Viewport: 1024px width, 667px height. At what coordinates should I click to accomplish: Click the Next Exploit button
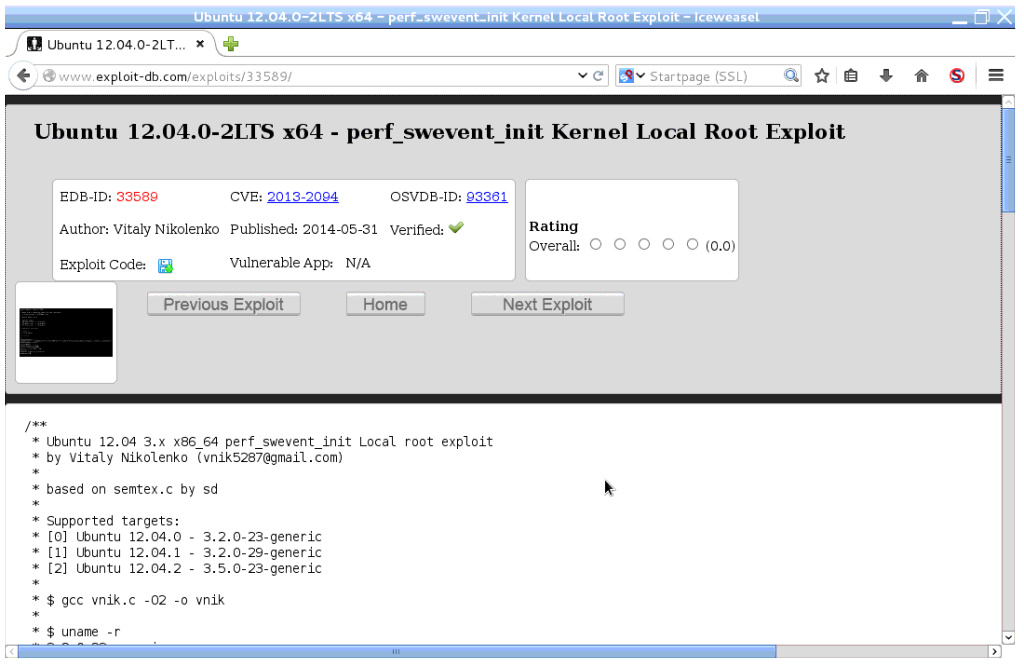pos(547,304)
